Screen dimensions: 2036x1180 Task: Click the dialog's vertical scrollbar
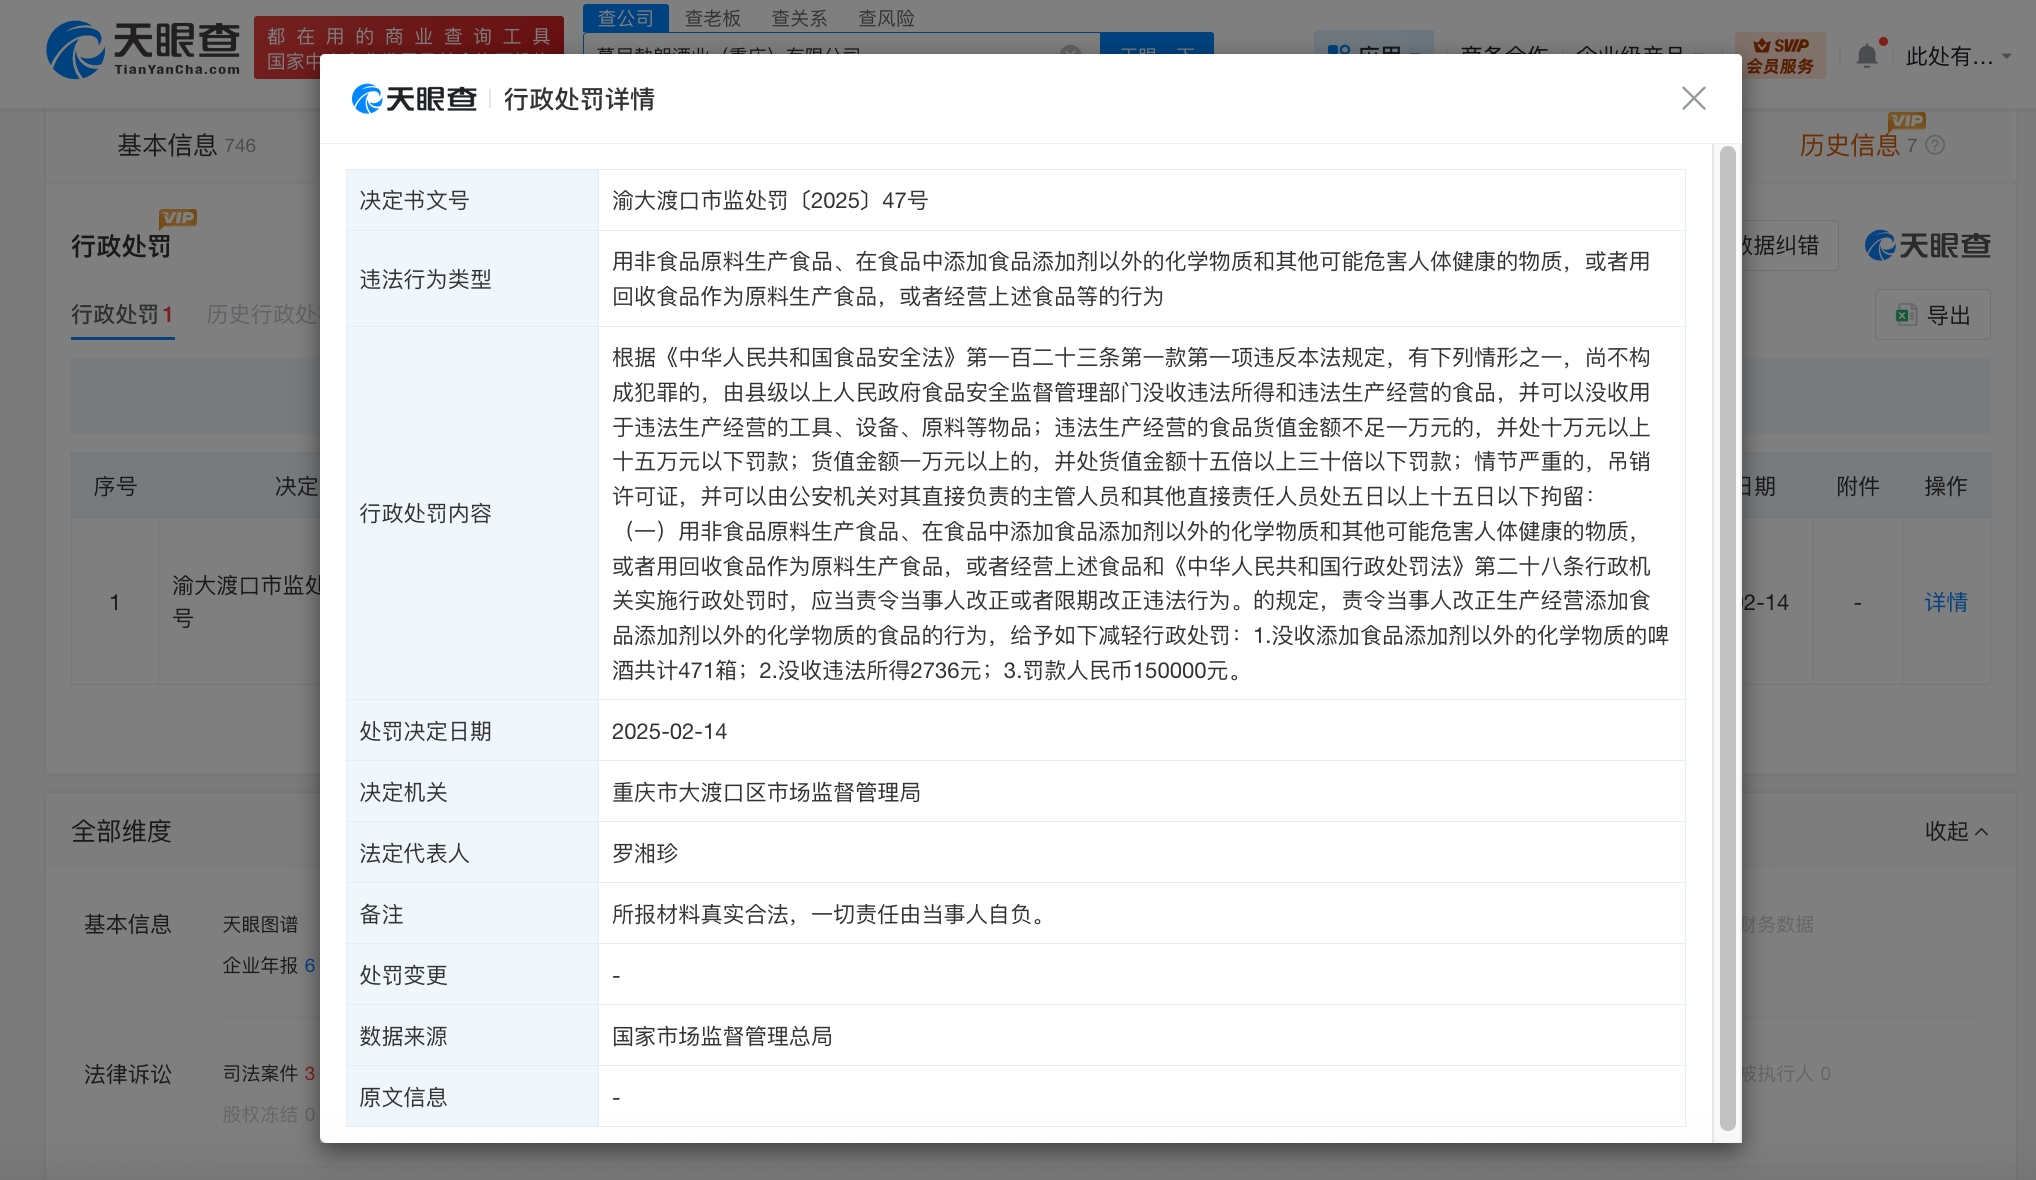pos(1727,640)
